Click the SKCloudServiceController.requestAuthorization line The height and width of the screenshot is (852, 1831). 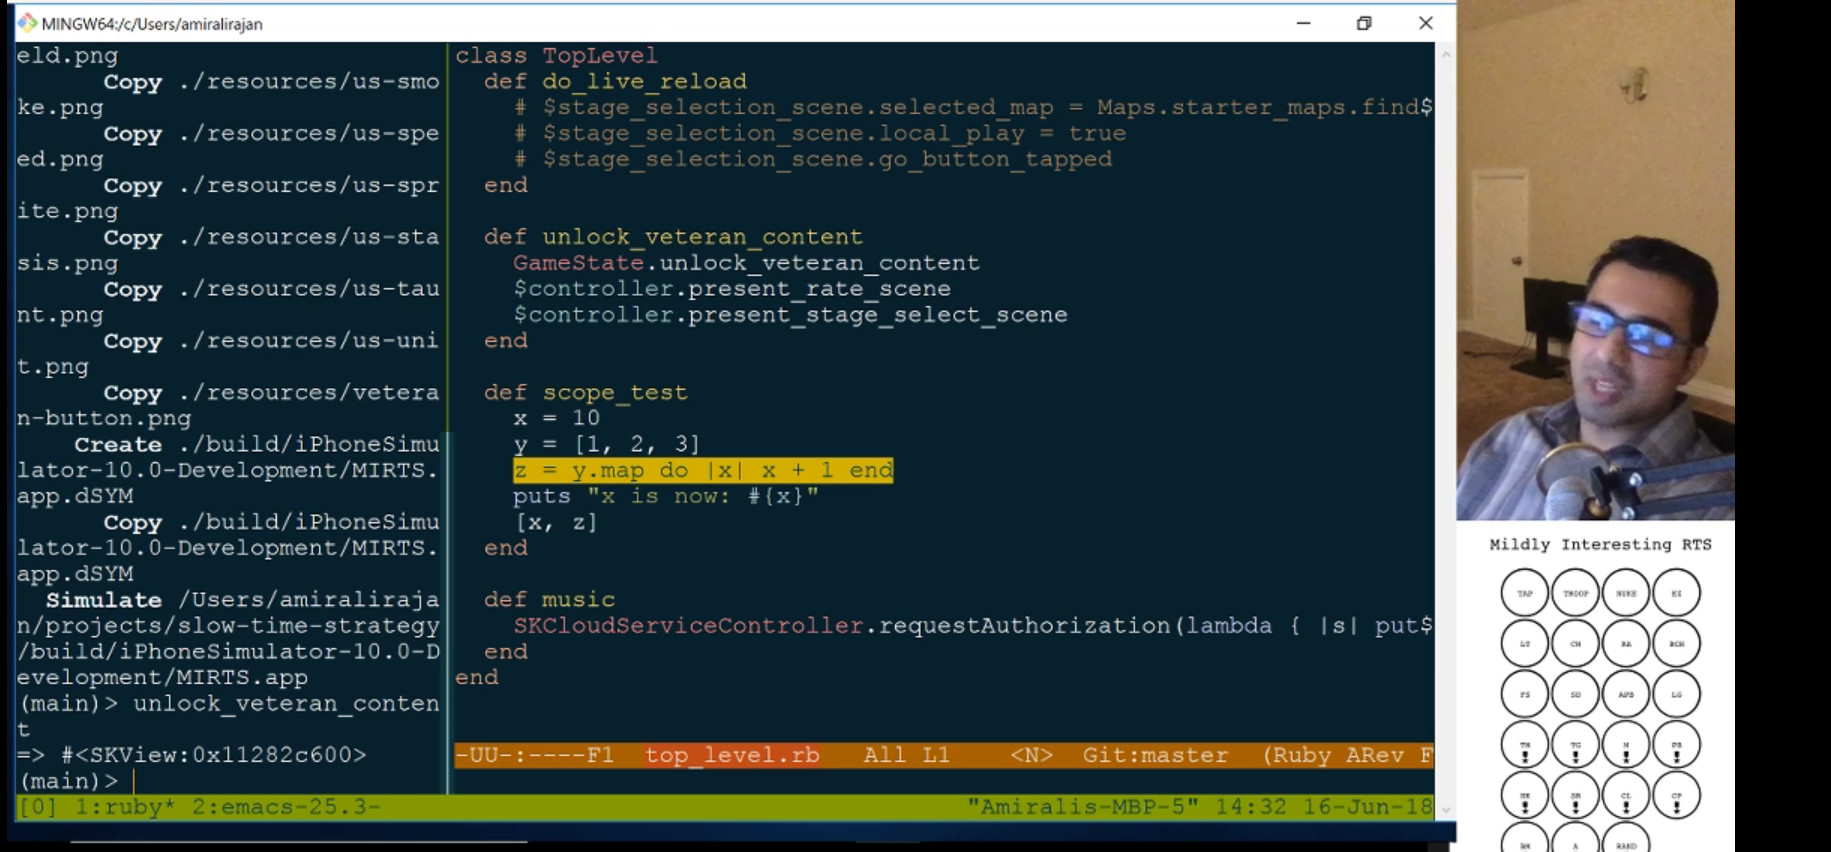[973, 626]
